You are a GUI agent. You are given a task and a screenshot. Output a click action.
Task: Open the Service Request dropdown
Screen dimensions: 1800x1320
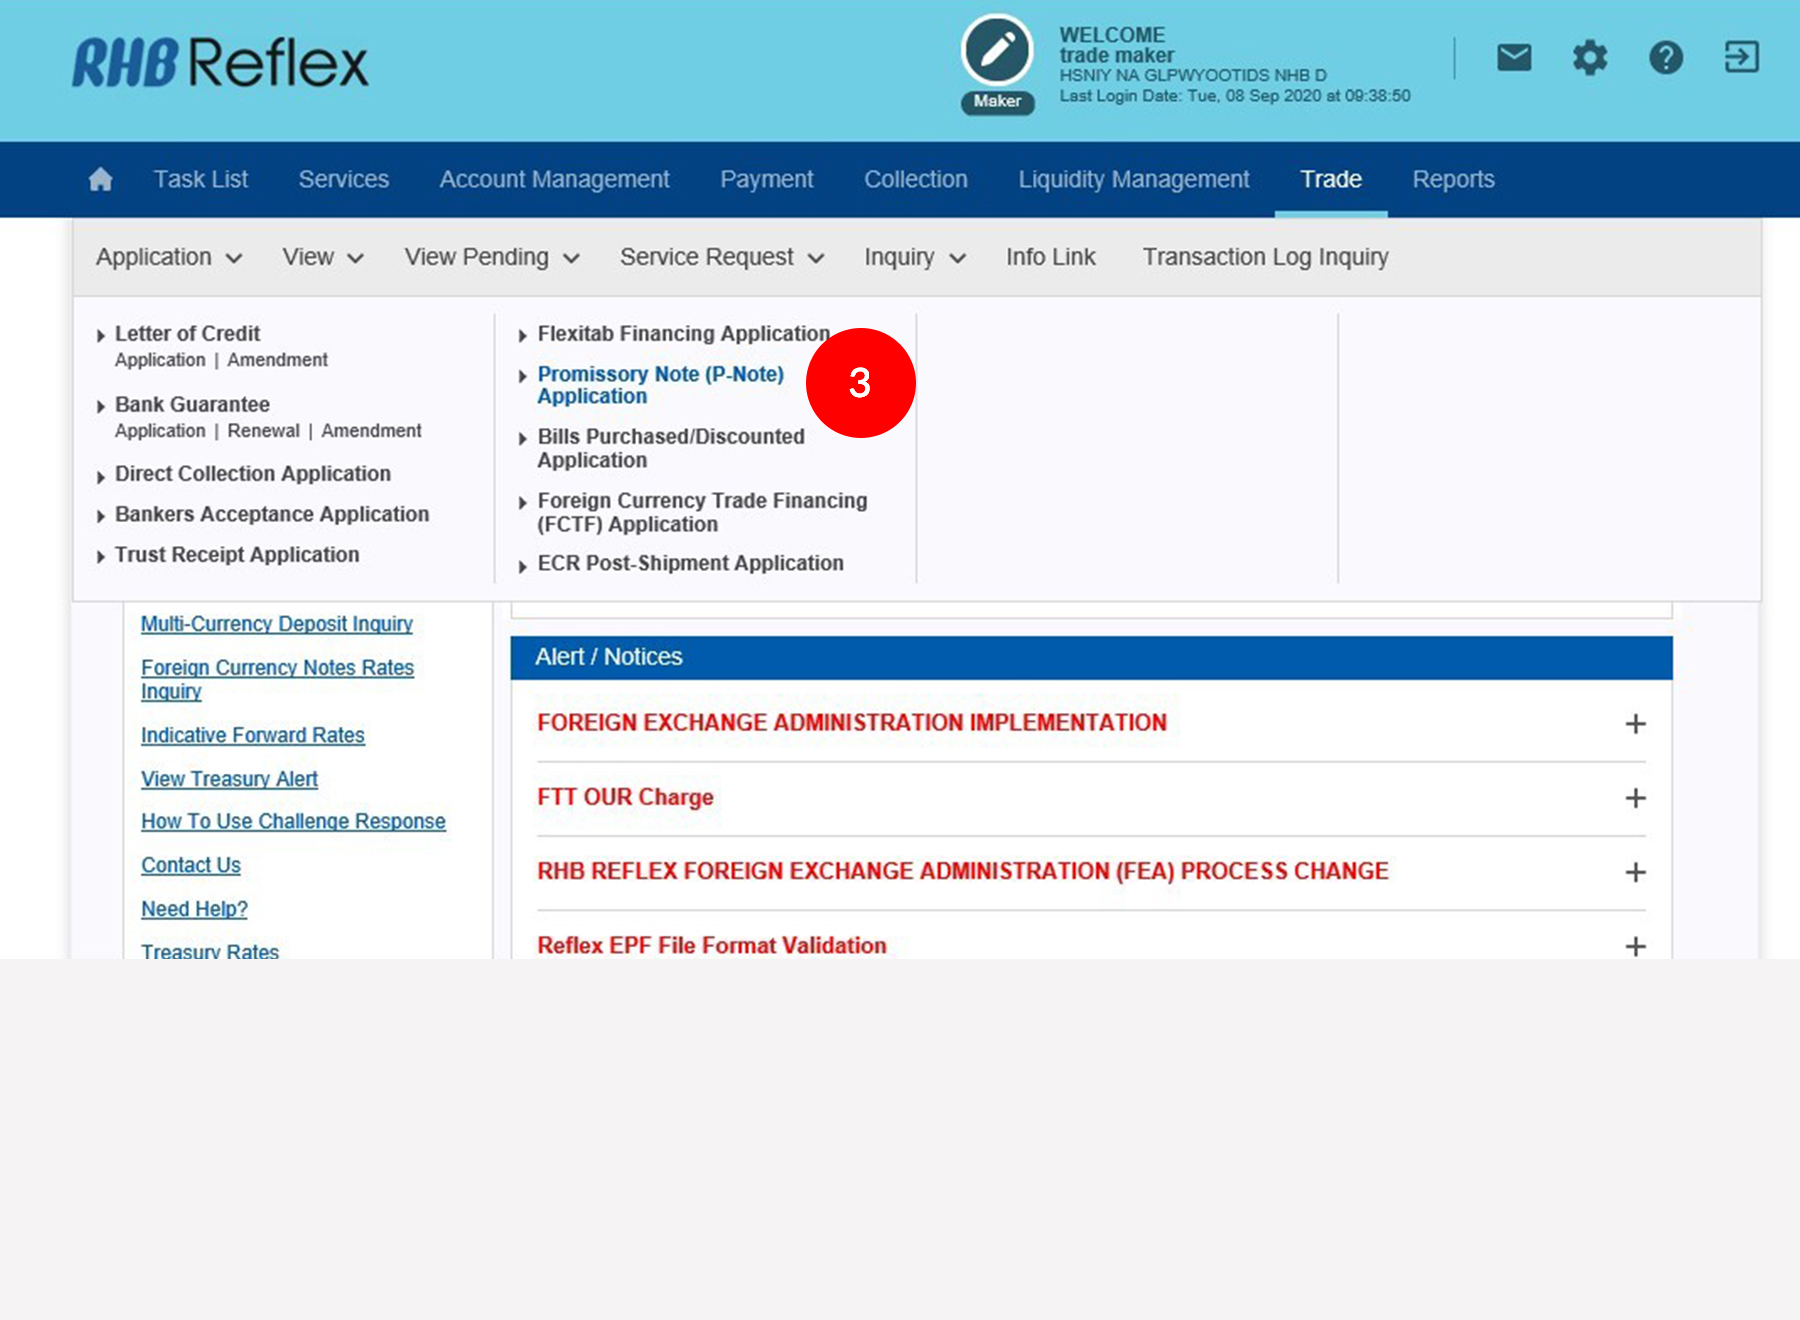pyautogui.click(x=721, y=258)
